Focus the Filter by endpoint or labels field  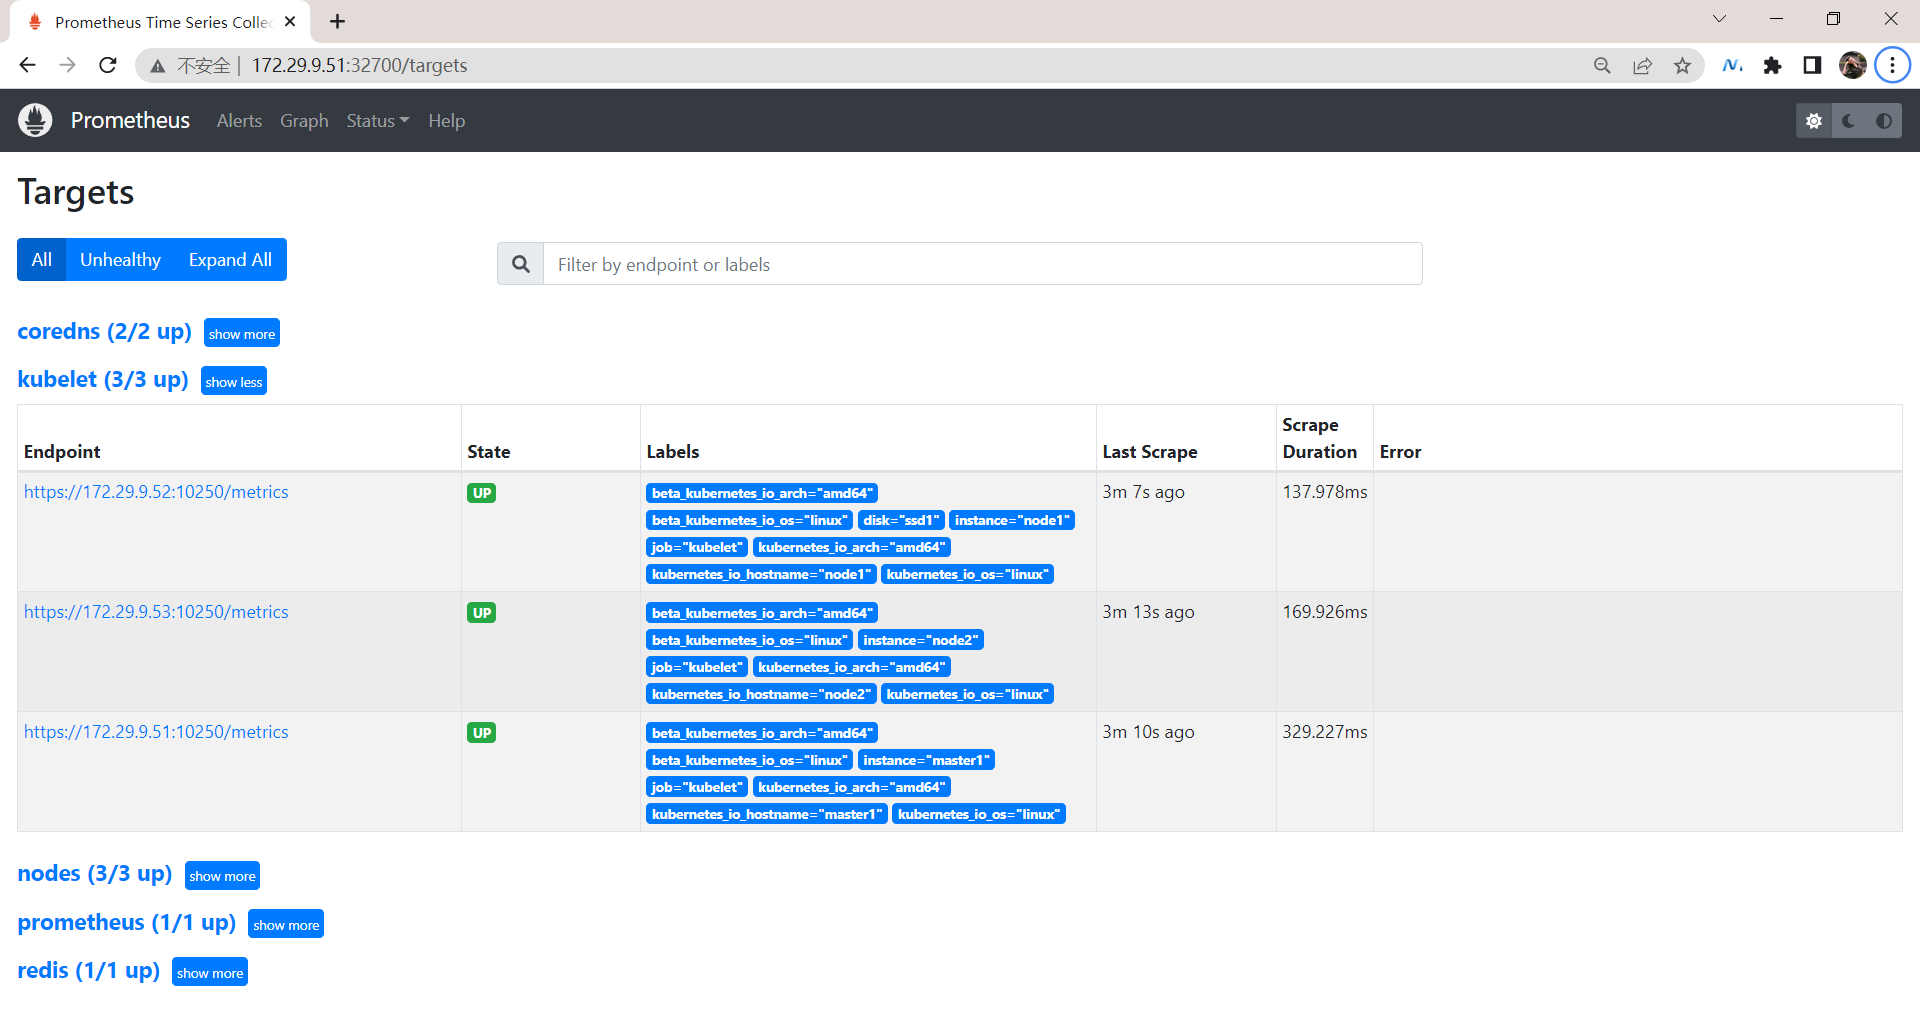pyautogui.click(x=982, y=264)
